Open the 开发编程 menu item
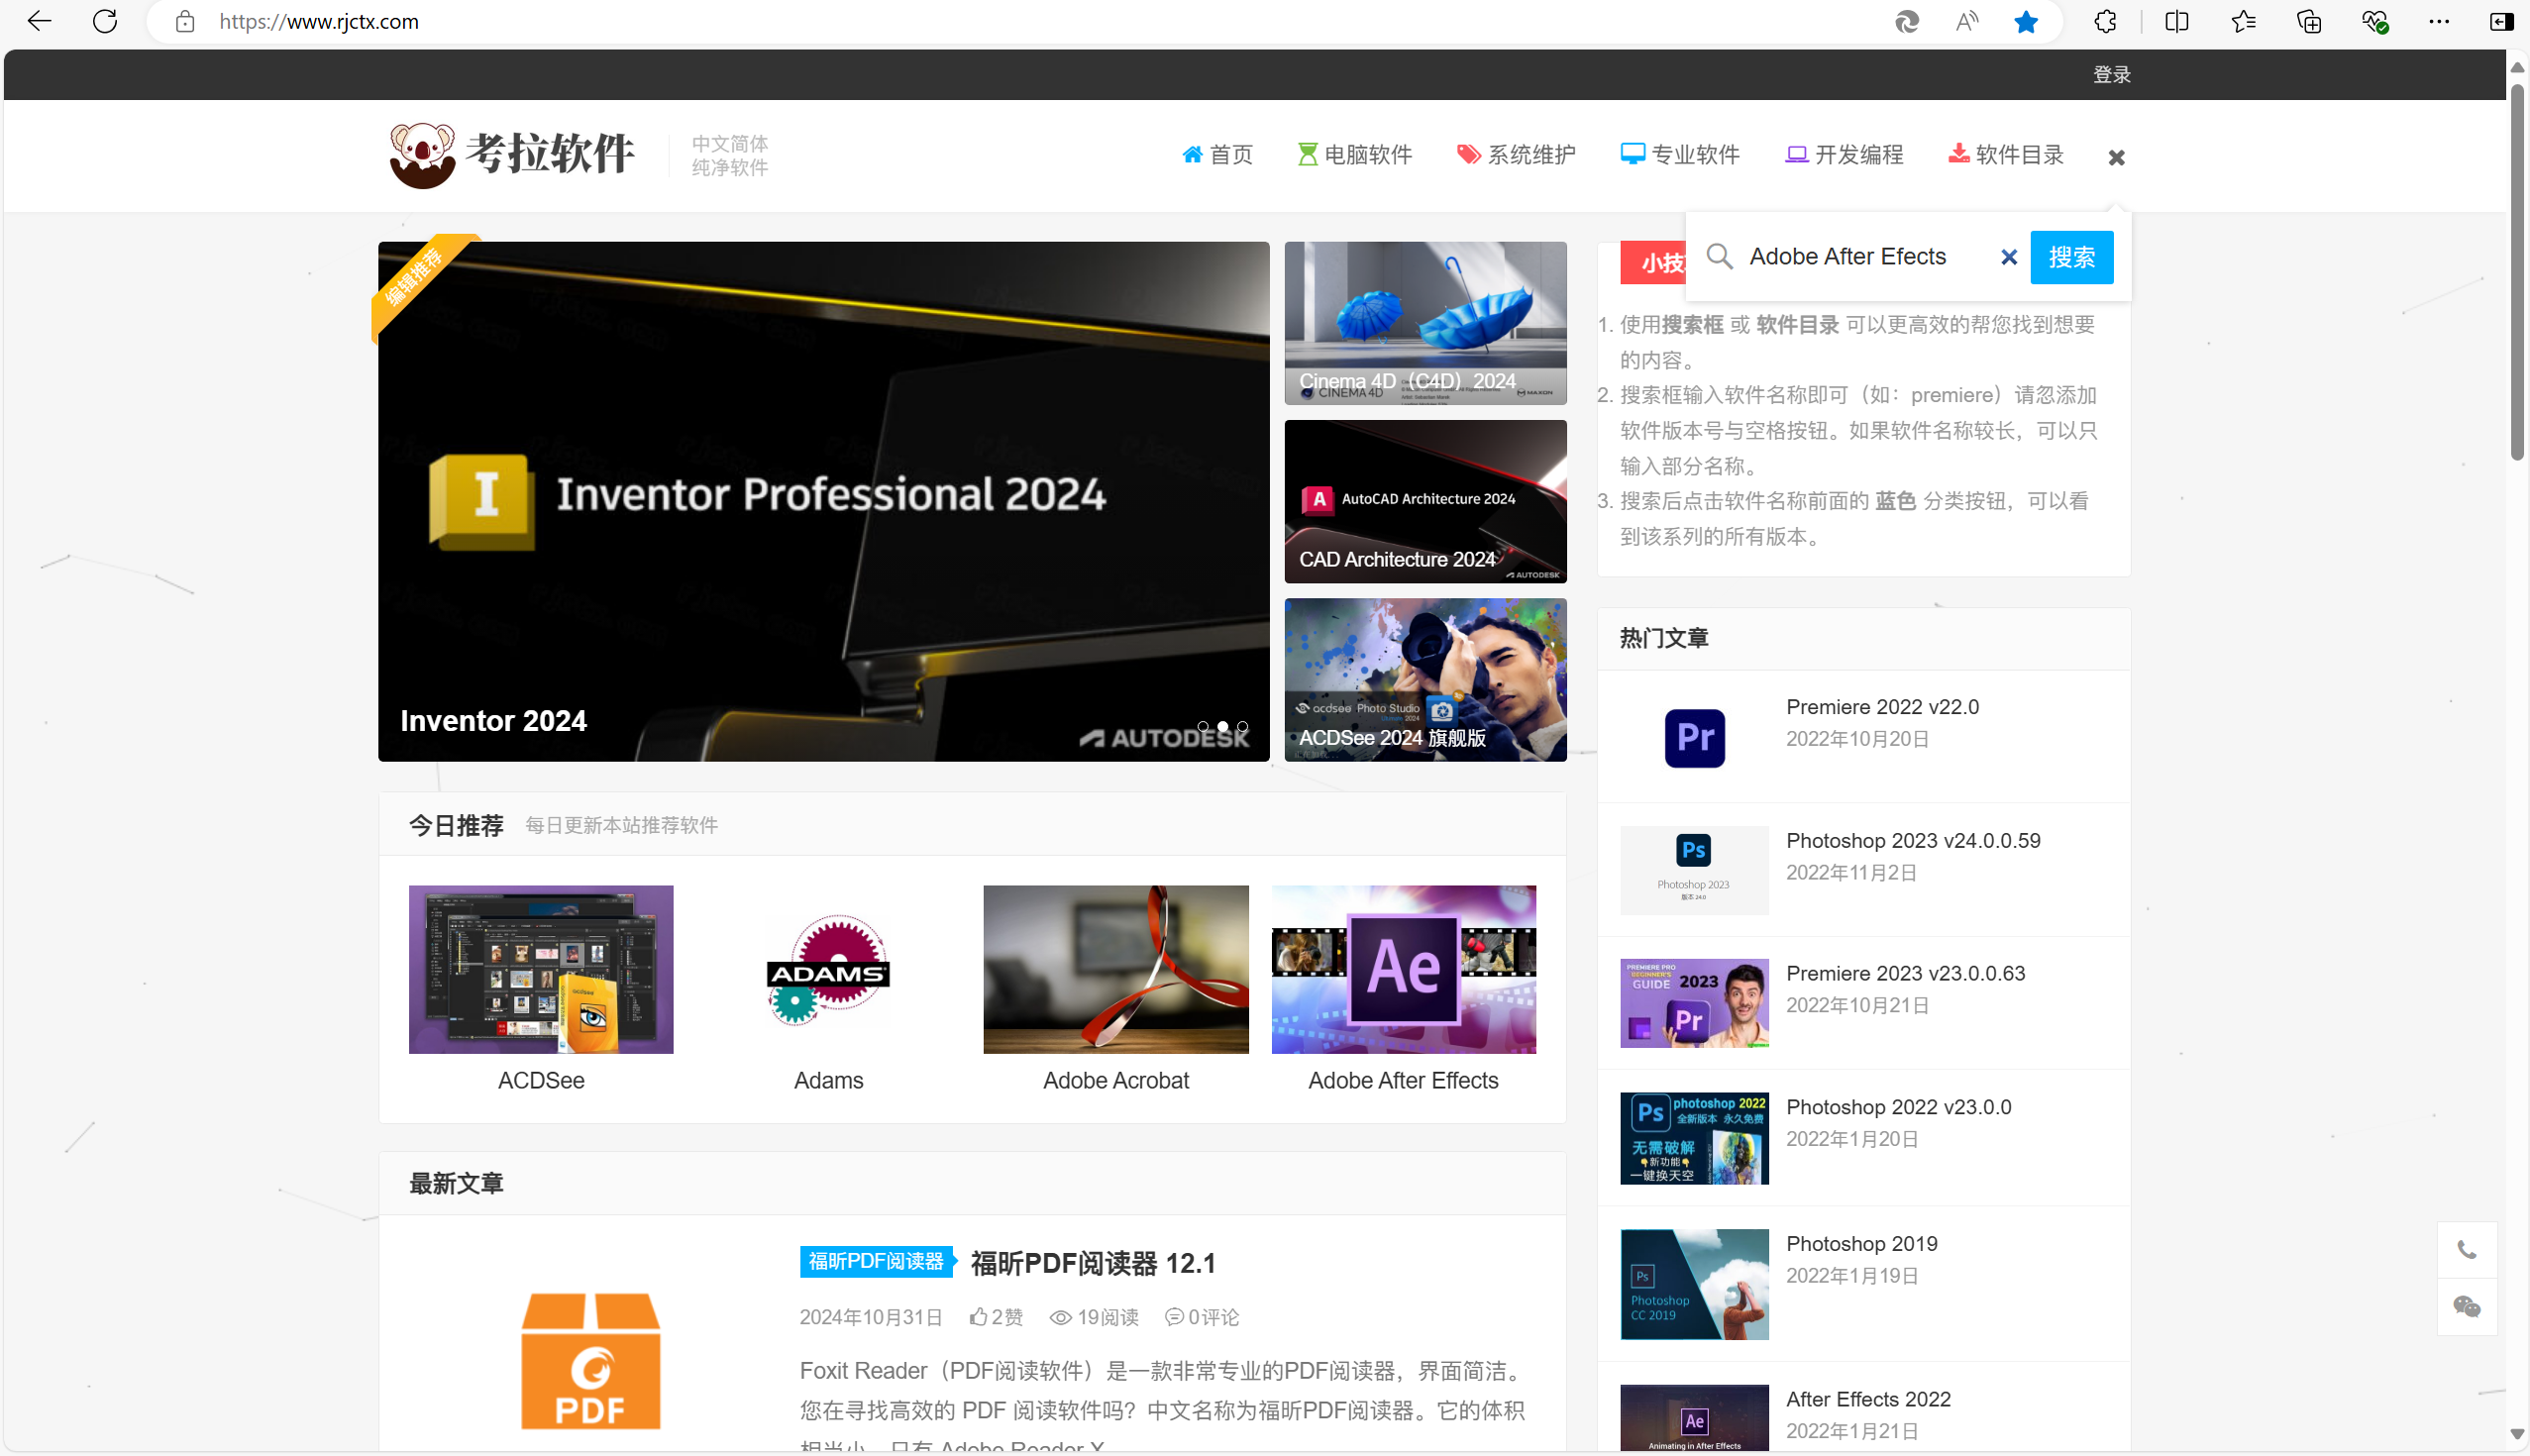This screenshot has height=1456, width=2530. 1844,154
